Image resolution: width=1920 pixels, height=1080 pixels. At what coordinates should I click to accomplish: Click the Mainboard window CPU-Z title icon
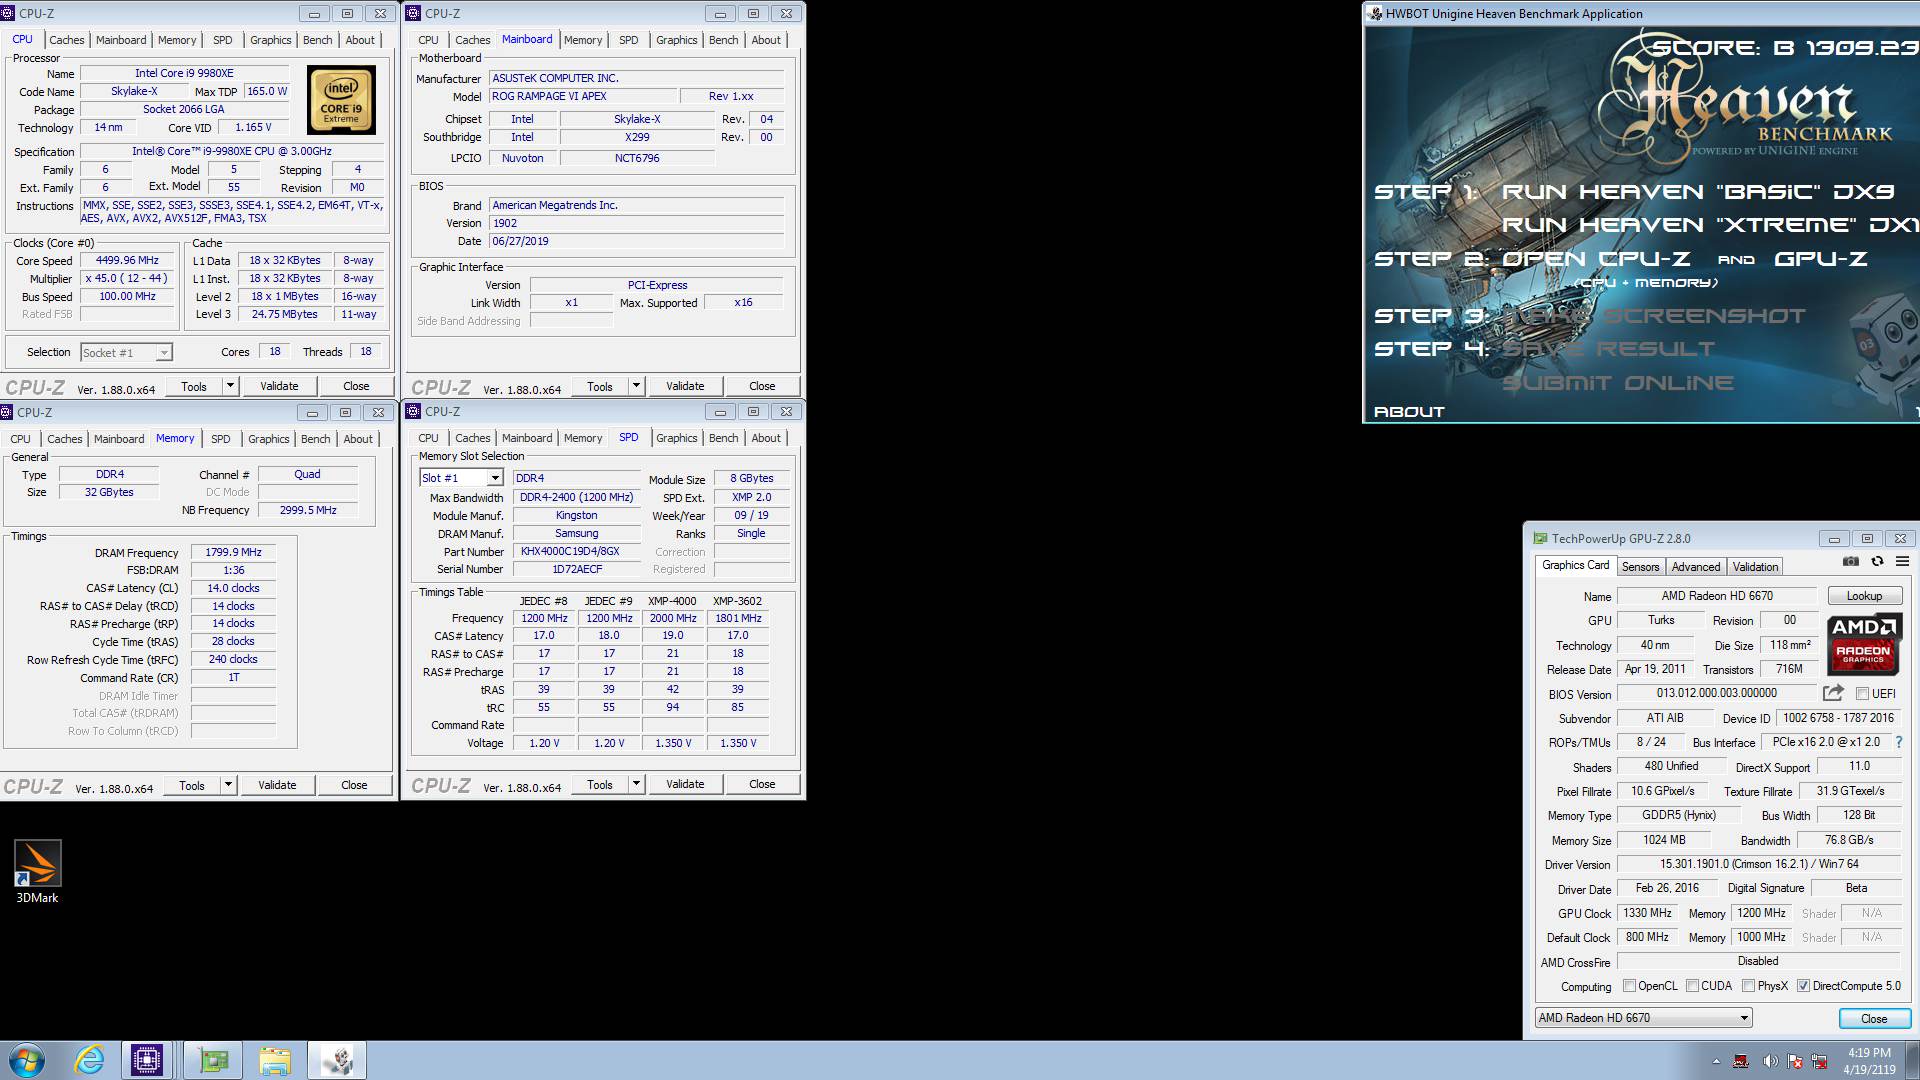click(x=413, y=13)
